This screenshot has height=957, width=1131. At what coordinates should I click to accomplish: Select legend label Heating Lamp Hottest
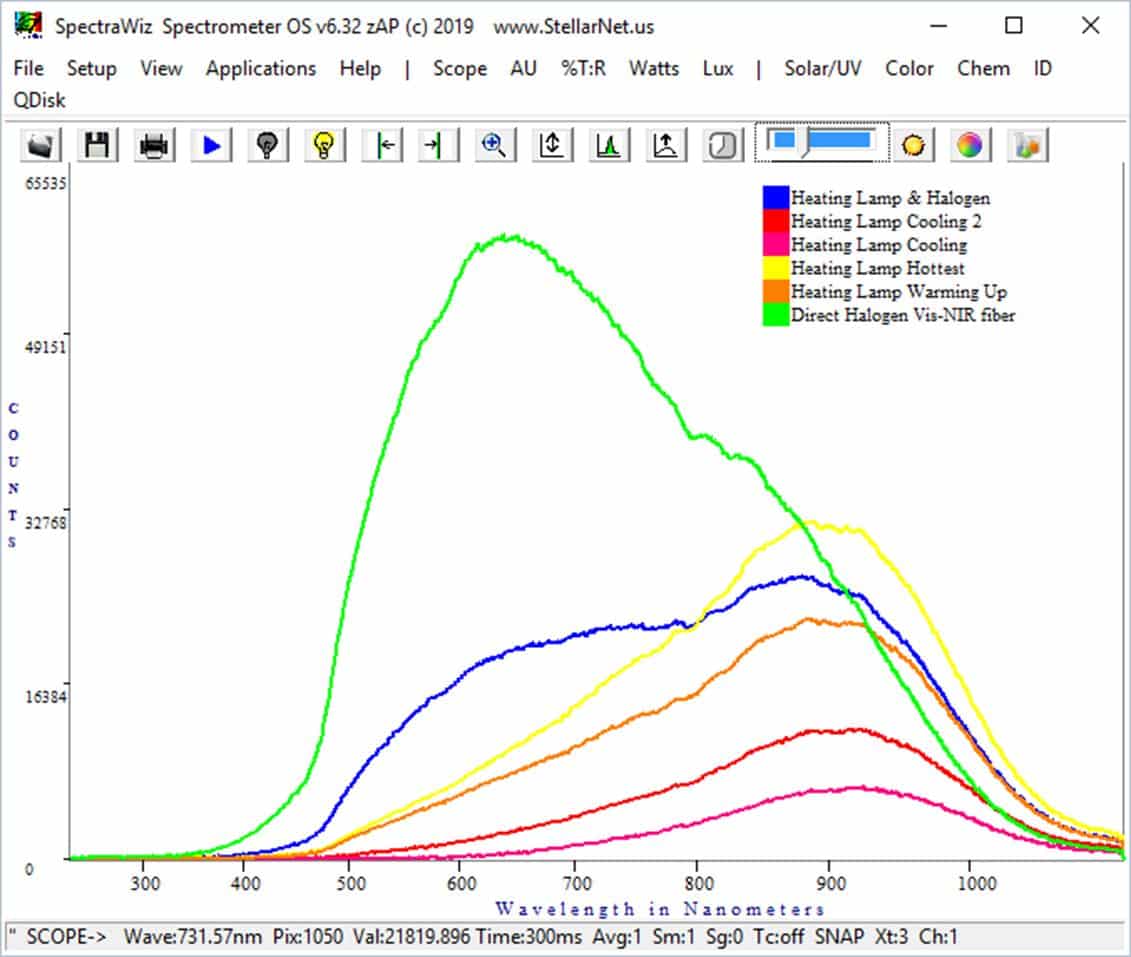click(x=878, y=268)
